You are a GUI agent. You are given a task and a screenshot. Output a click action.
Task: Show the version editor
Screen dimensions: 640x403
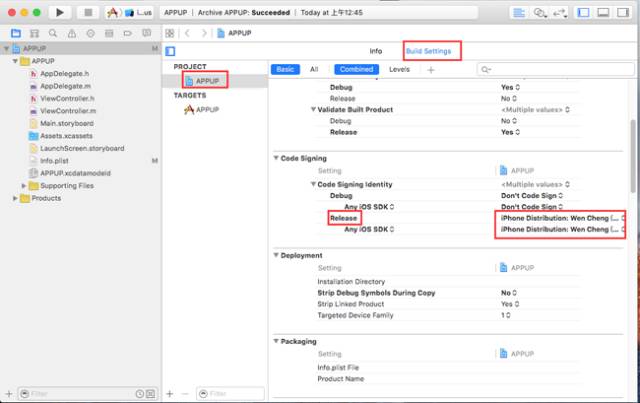pos(560,13)
